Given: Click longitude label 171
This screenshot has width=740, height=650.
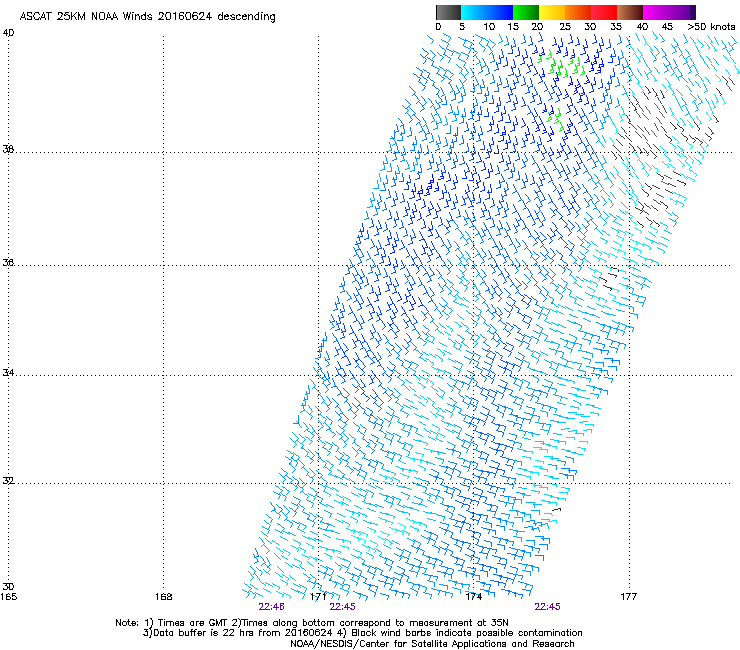Looking at the screenshot, I should 318,597.
